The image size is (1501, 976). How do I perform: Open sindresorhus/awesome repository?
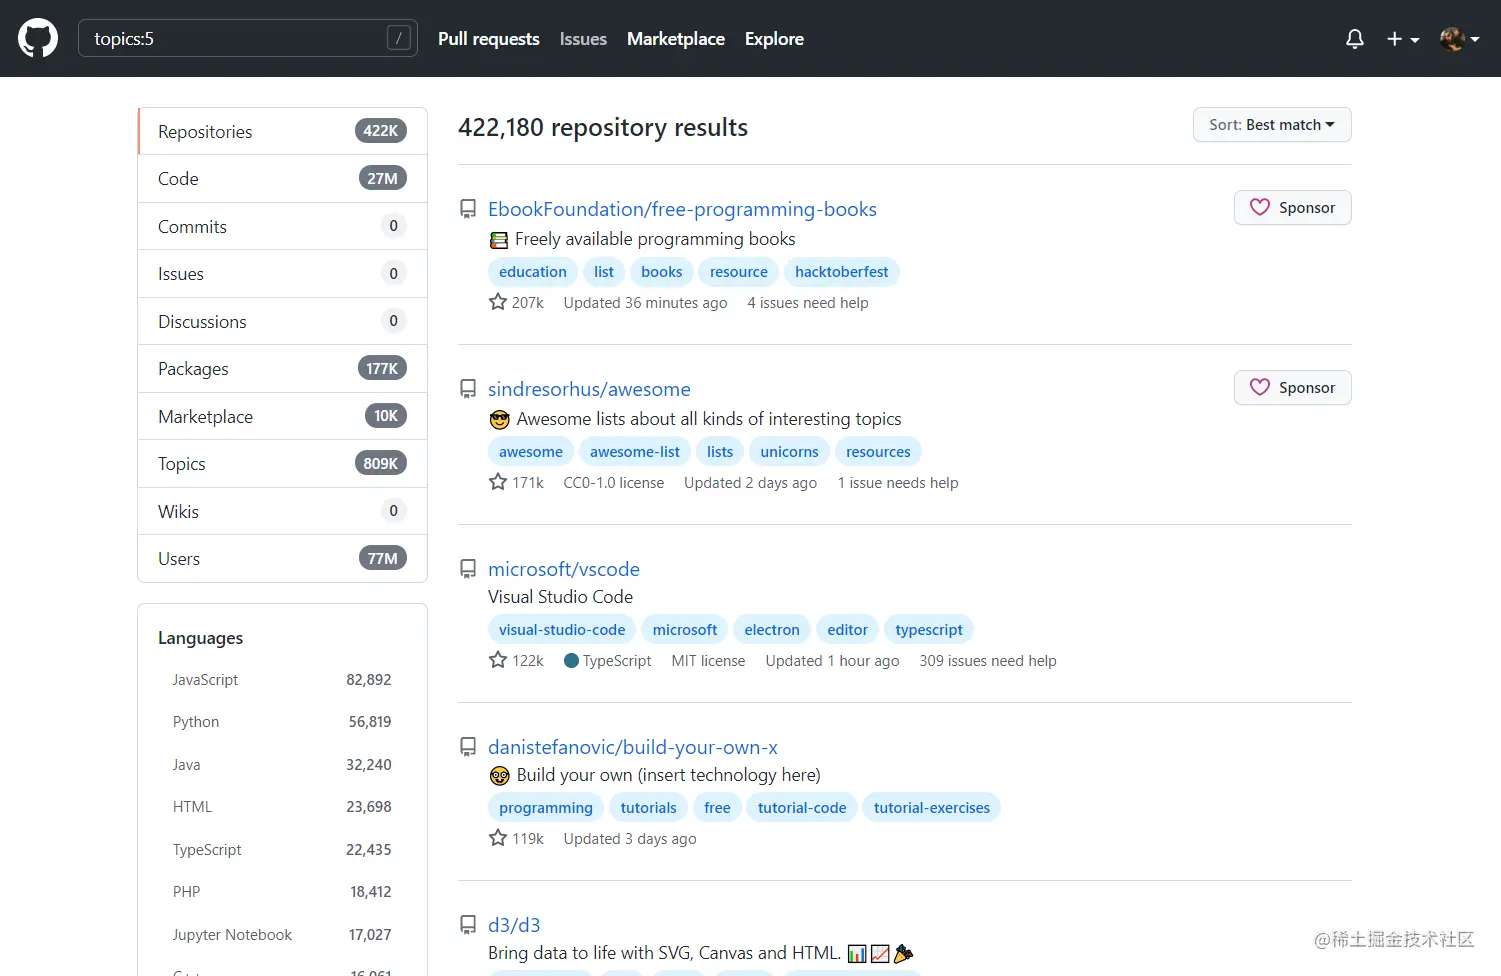point(589,389)
